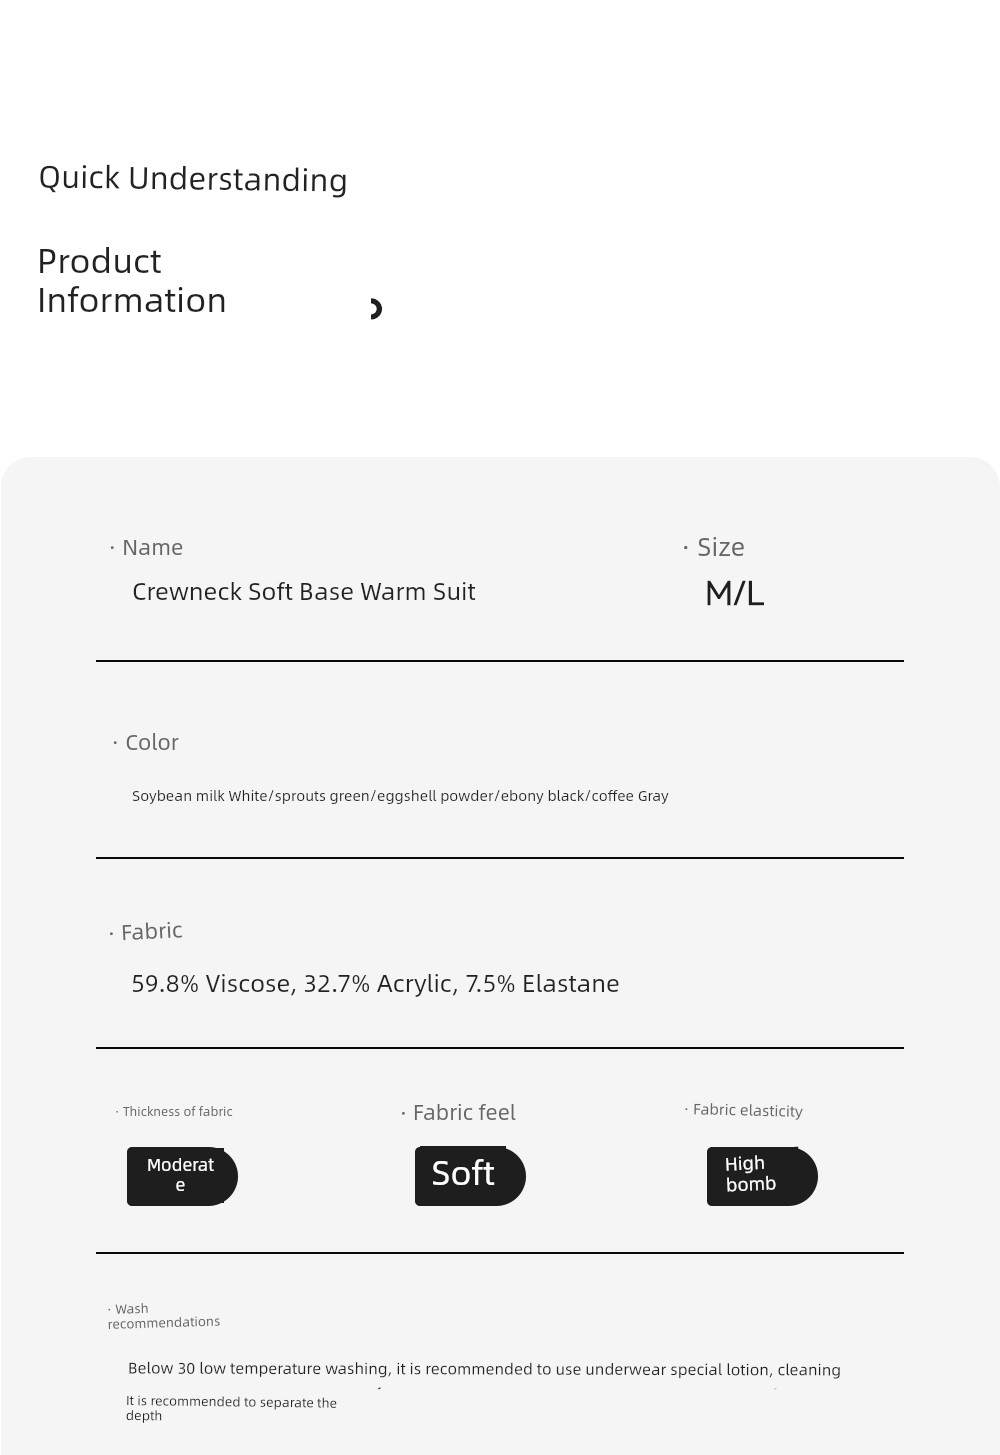Click the 59.8% Viscose composition text
The height and width of the screenshot is (1455, 1000).
(376, 984)
